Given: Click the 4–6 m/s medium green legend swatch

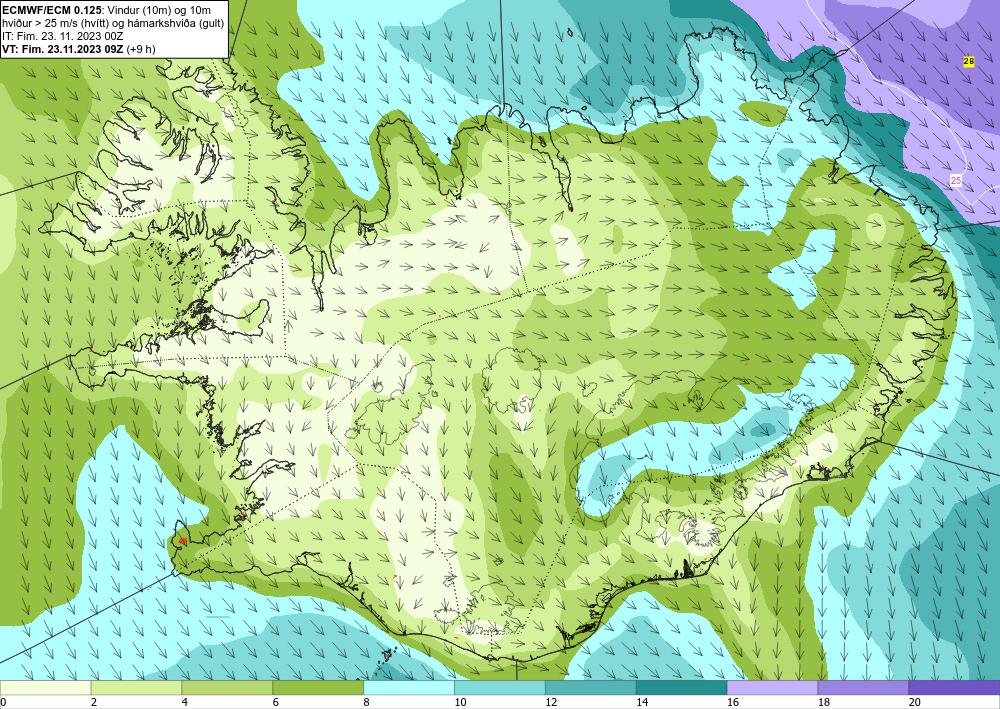Looking at the screenshot, I should pyautogui.click(x=227, y=688).
